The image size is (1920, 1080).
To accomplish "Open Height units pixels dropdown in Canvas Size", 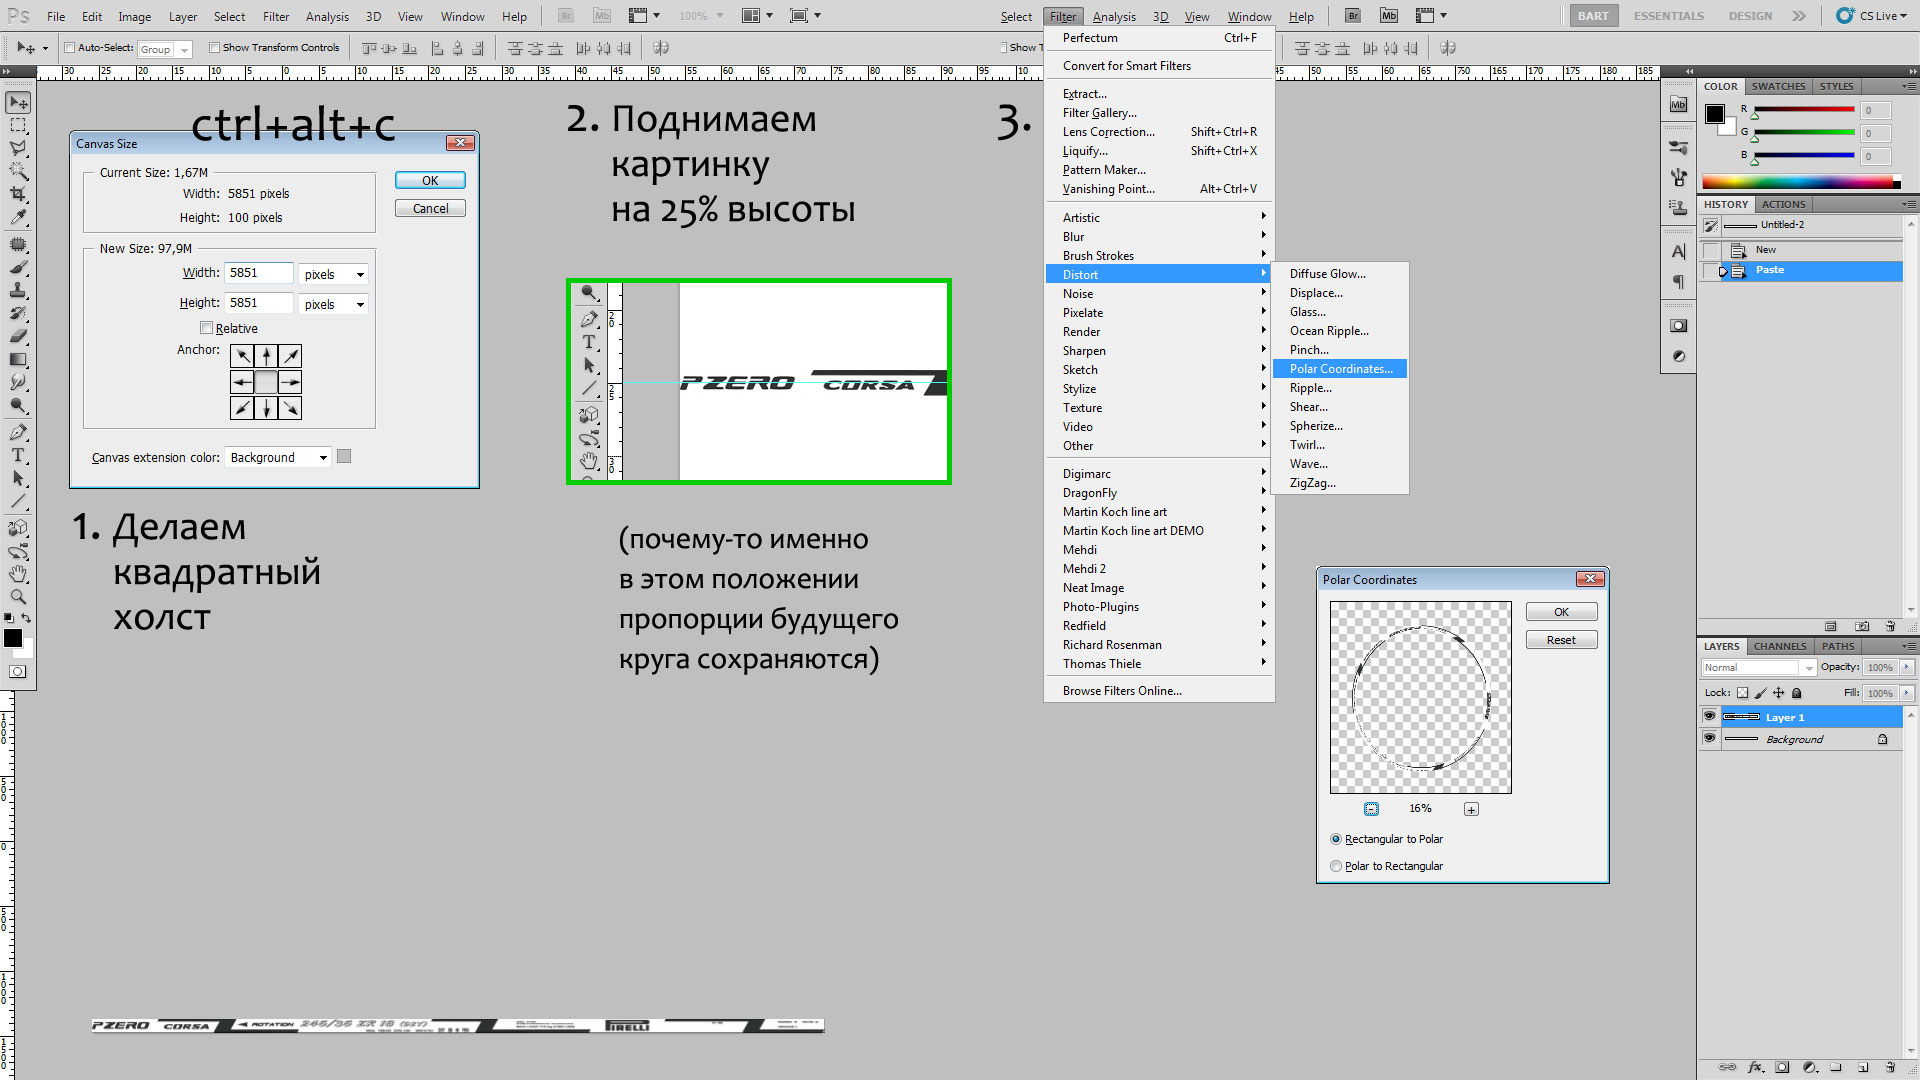I will [x=333, y=304].
